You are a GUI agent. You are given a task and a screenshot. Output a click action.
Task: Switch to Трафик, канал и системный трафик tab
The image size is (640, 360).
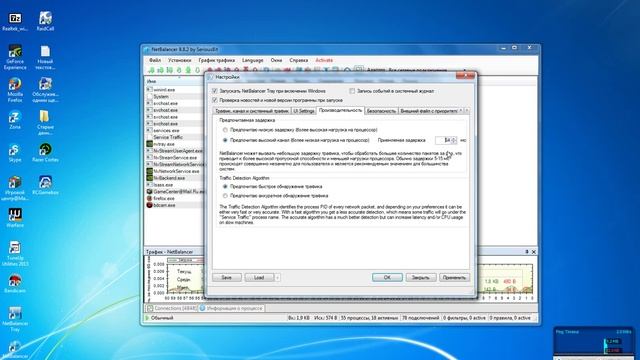(252, 111)
